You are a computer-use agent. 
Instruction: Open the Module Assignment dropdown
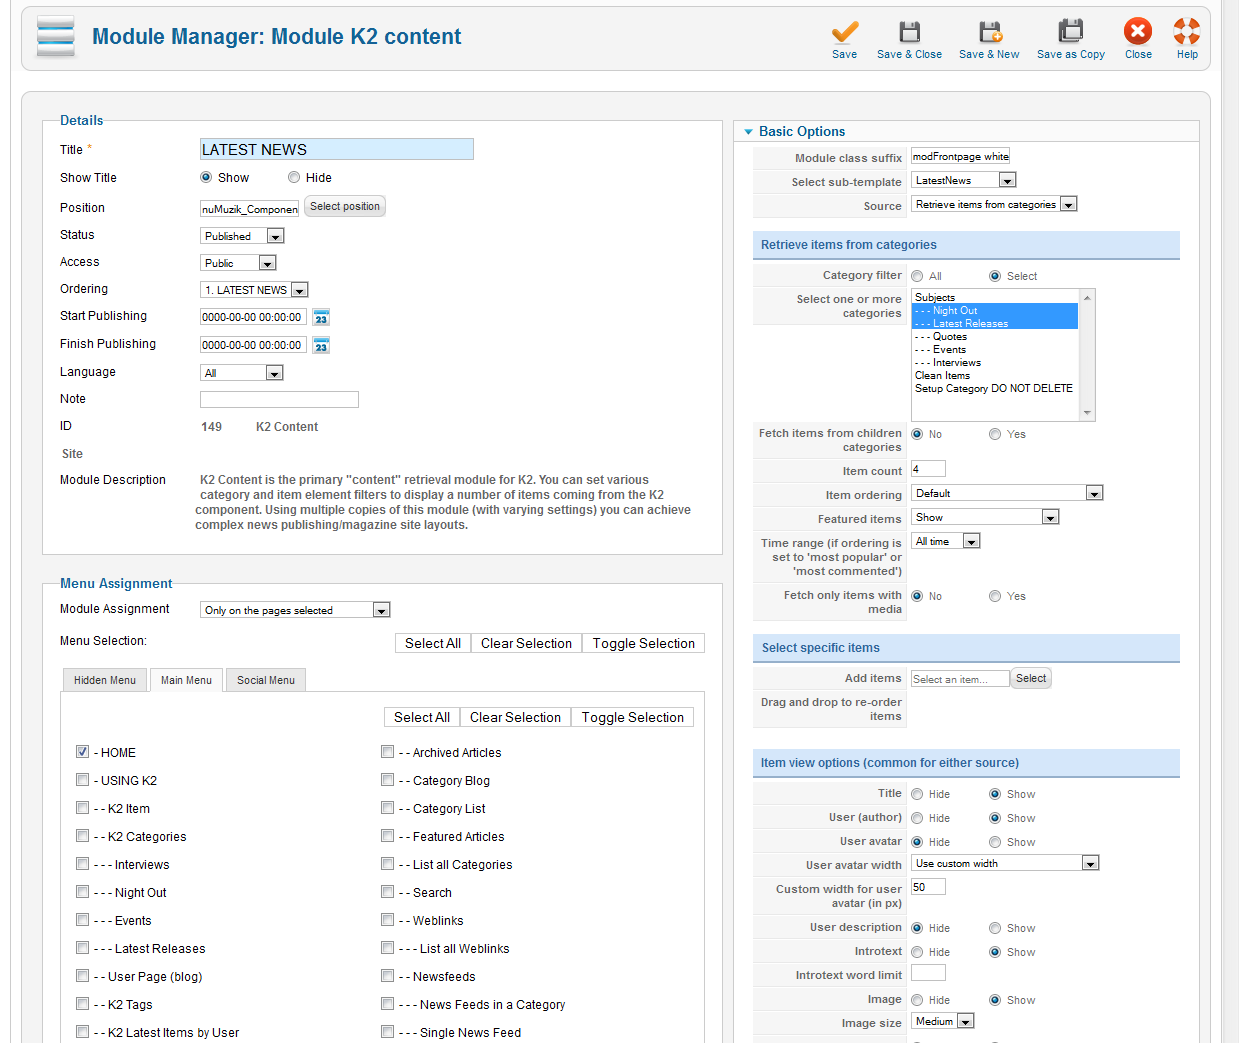pos(296,610)
